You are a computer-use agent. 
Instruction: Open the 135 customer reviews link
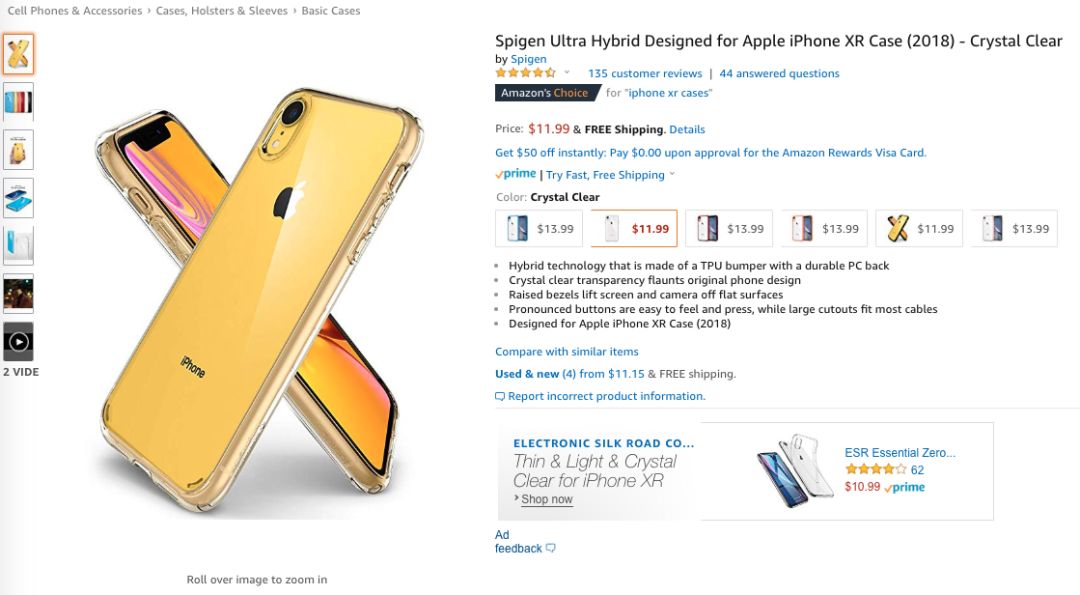coord(645,73)
